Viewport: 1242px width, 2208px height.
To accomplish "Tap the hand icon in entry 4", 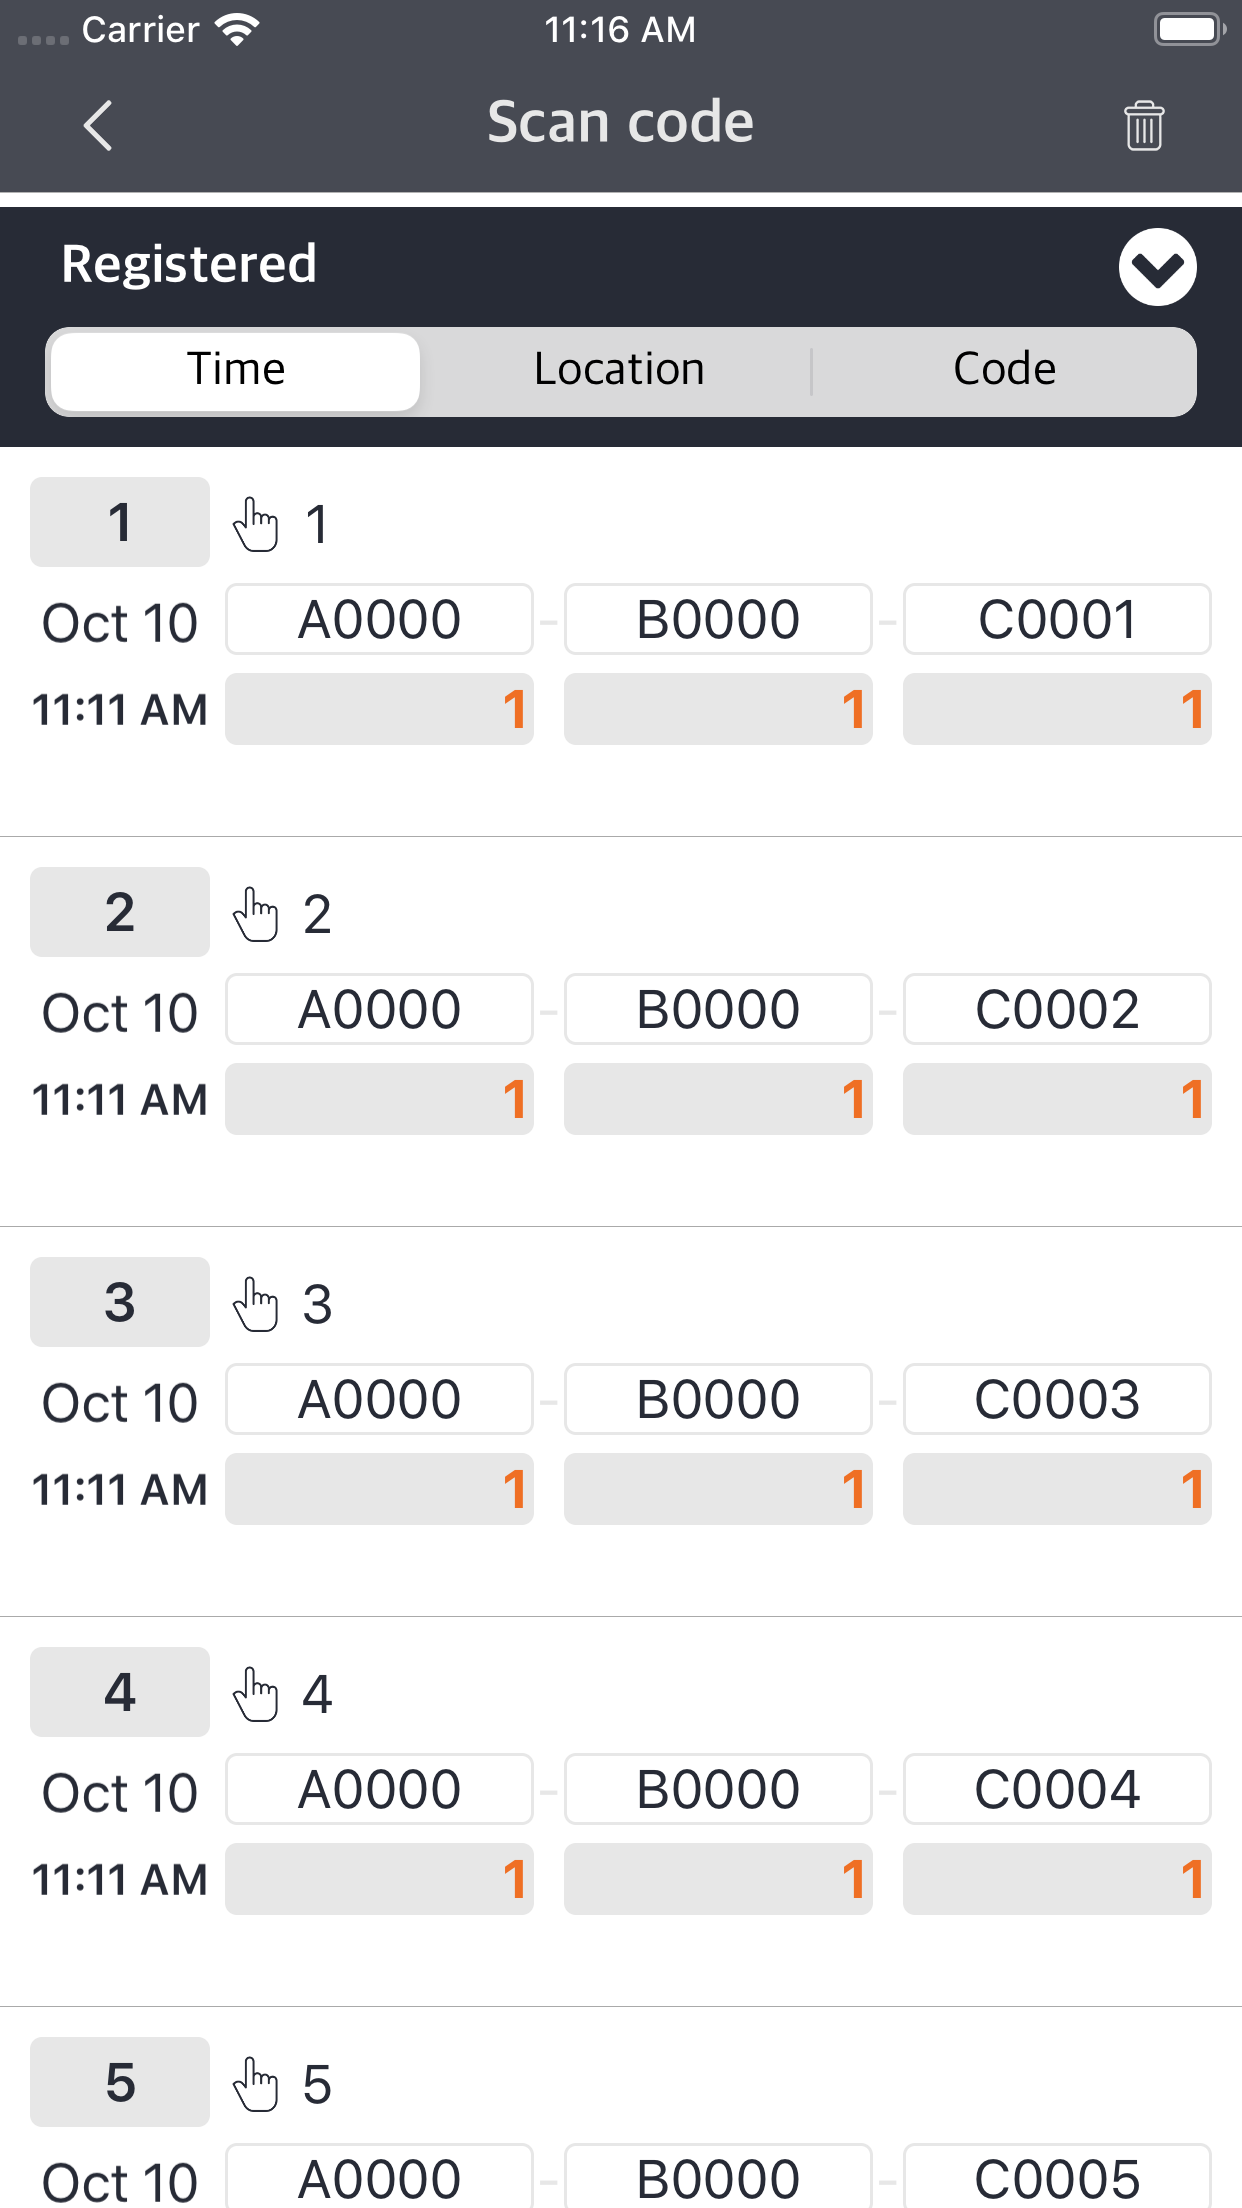I will pyautogui.click(x=256, y=1694).
